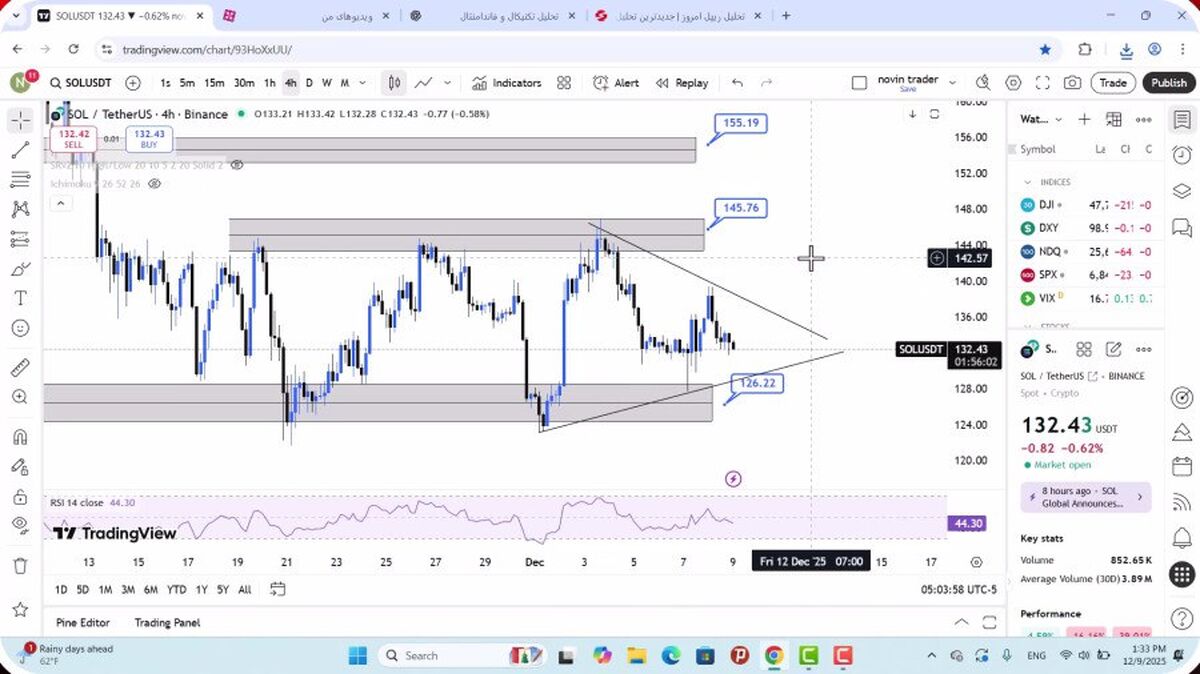Open the SOLUSDT symbol search
The width and height of the screenshot is (1200, 674).
click(80, 83)
